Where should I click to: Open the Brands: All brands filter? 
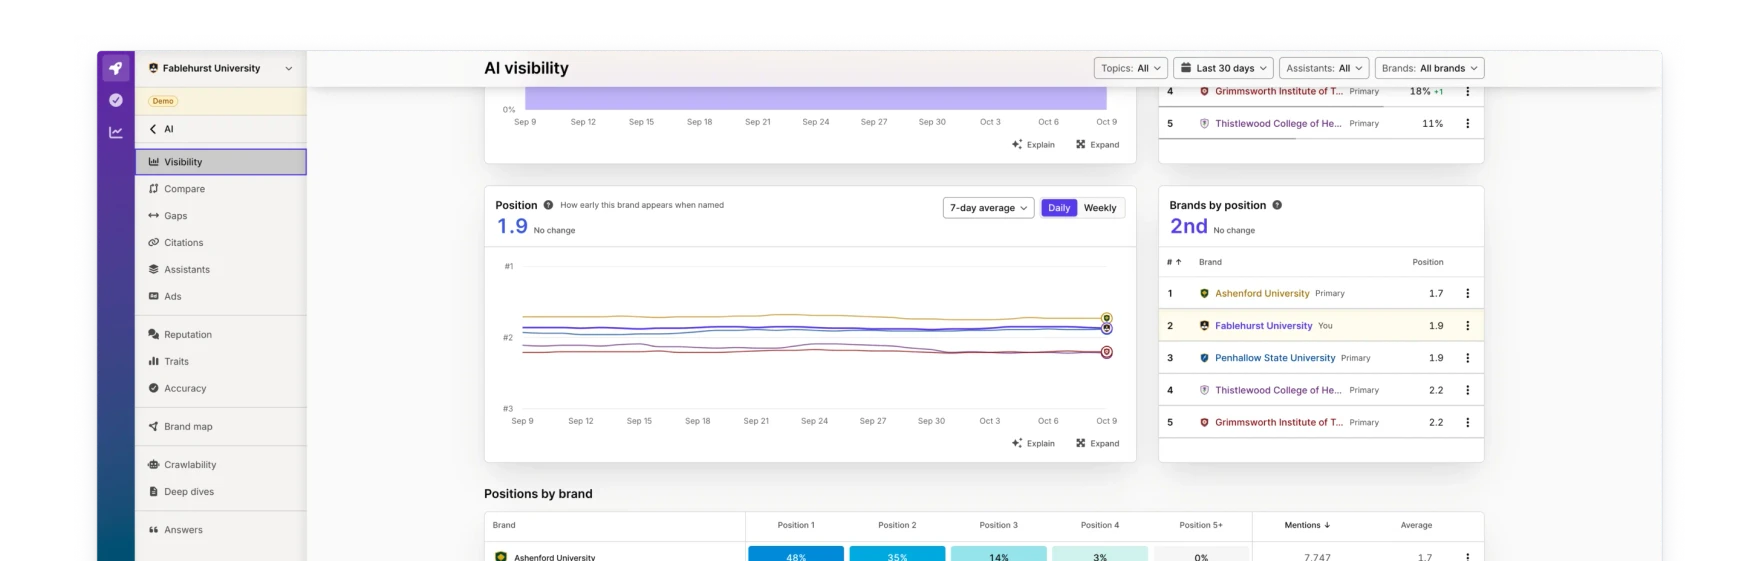pyautogui.click(x=1429, y=68)
